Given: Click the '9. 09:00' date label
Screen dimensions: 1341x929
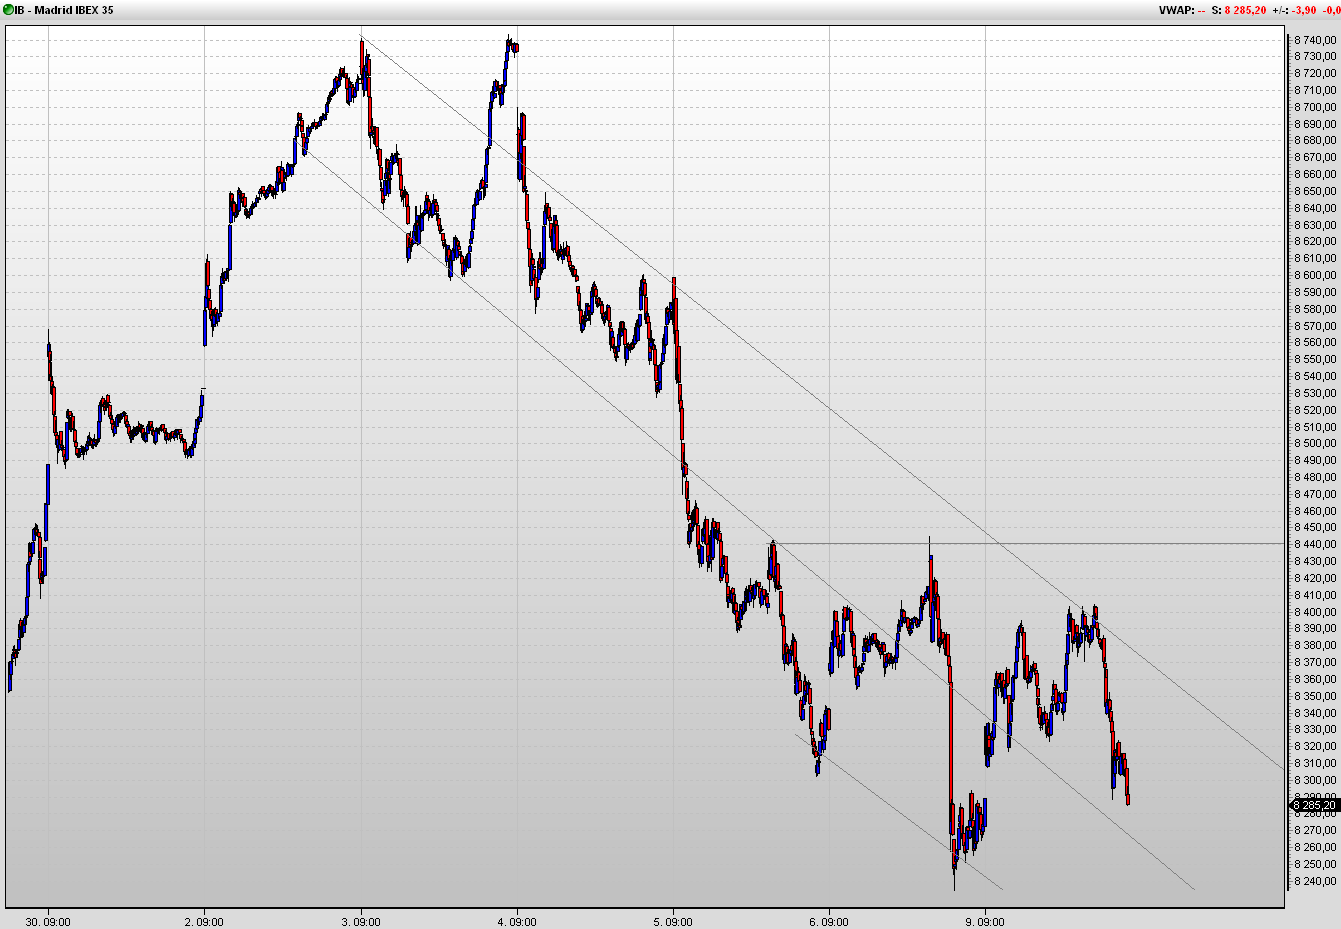Looking at the screenshot, I should (986, 922).
